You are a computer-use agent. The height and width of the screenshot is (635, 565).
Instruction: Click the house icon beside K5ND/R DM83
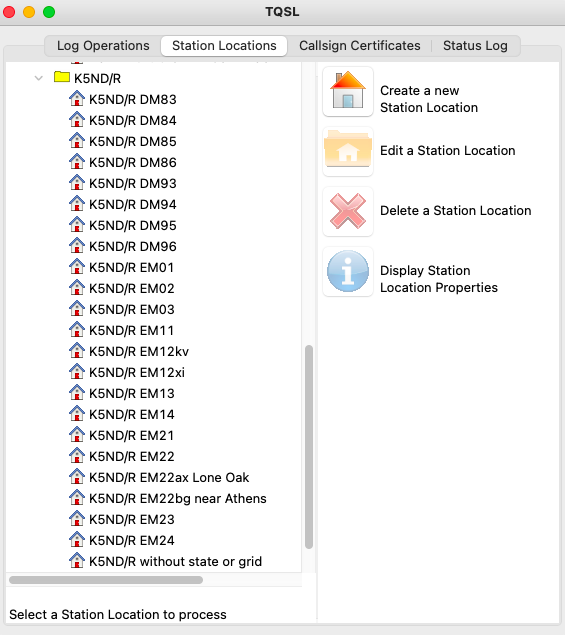coord(77,99)
